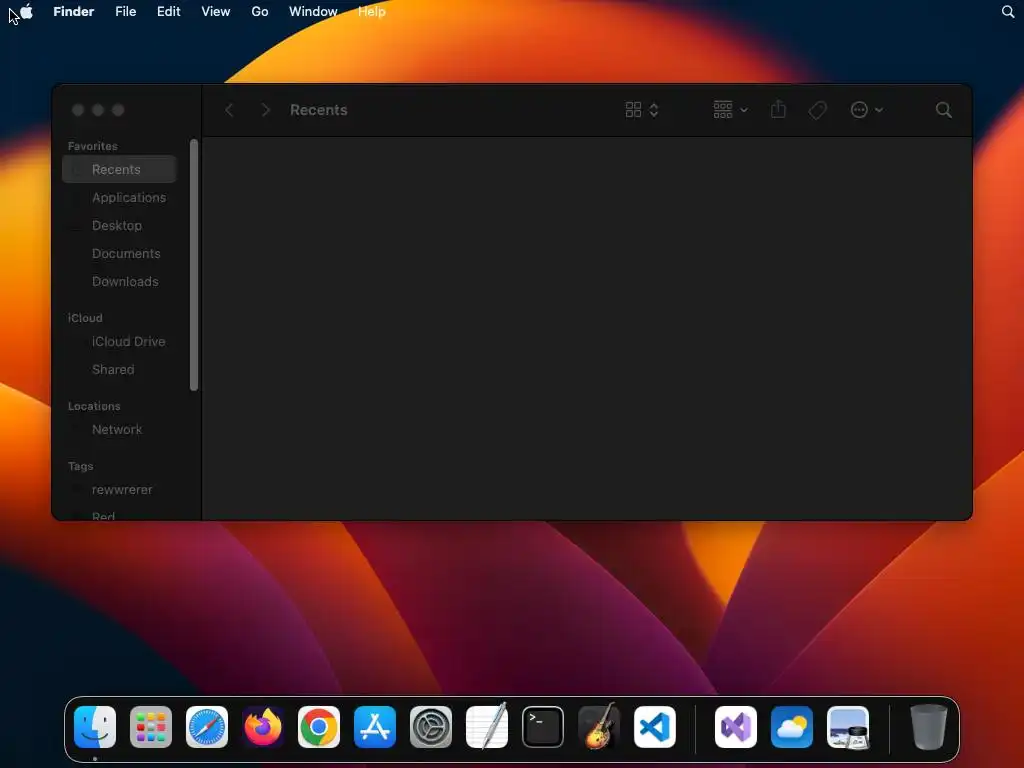Click the iCloud section heading
Image resolution: width=1024 pixels, height=768 pixels.
[85, 318]
